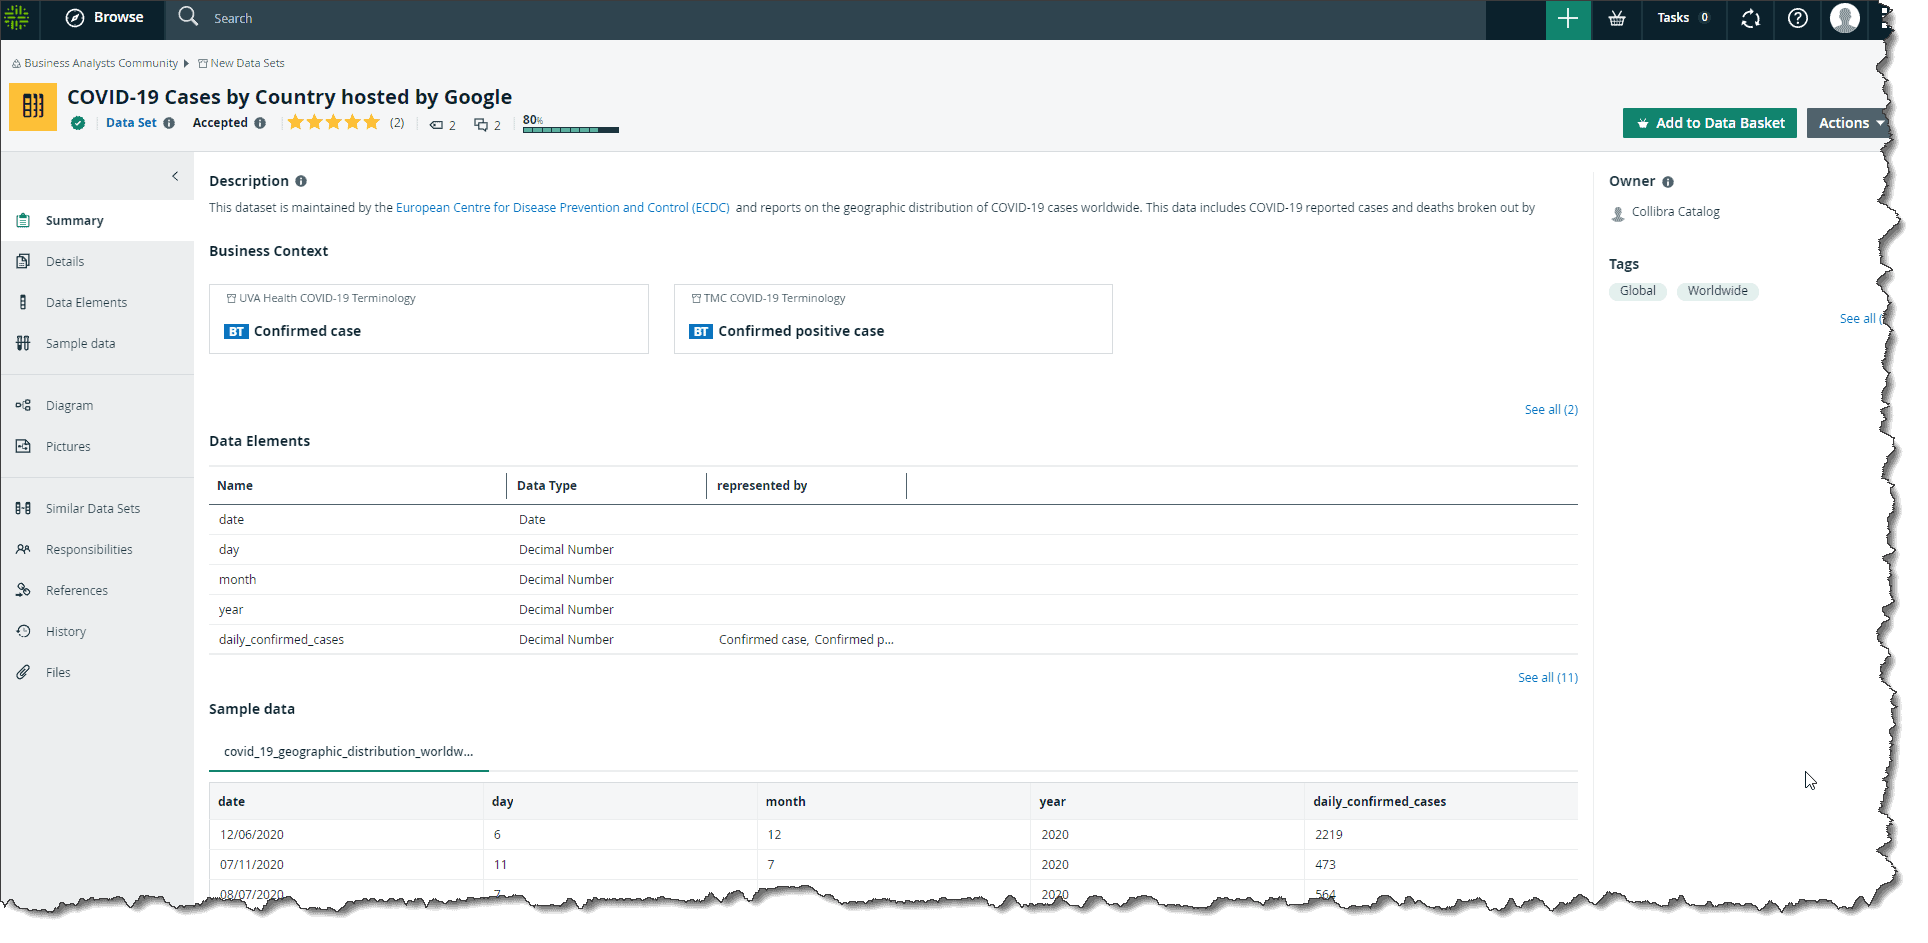Open the Data Basket shopping basket icon

coord(1617,18)
